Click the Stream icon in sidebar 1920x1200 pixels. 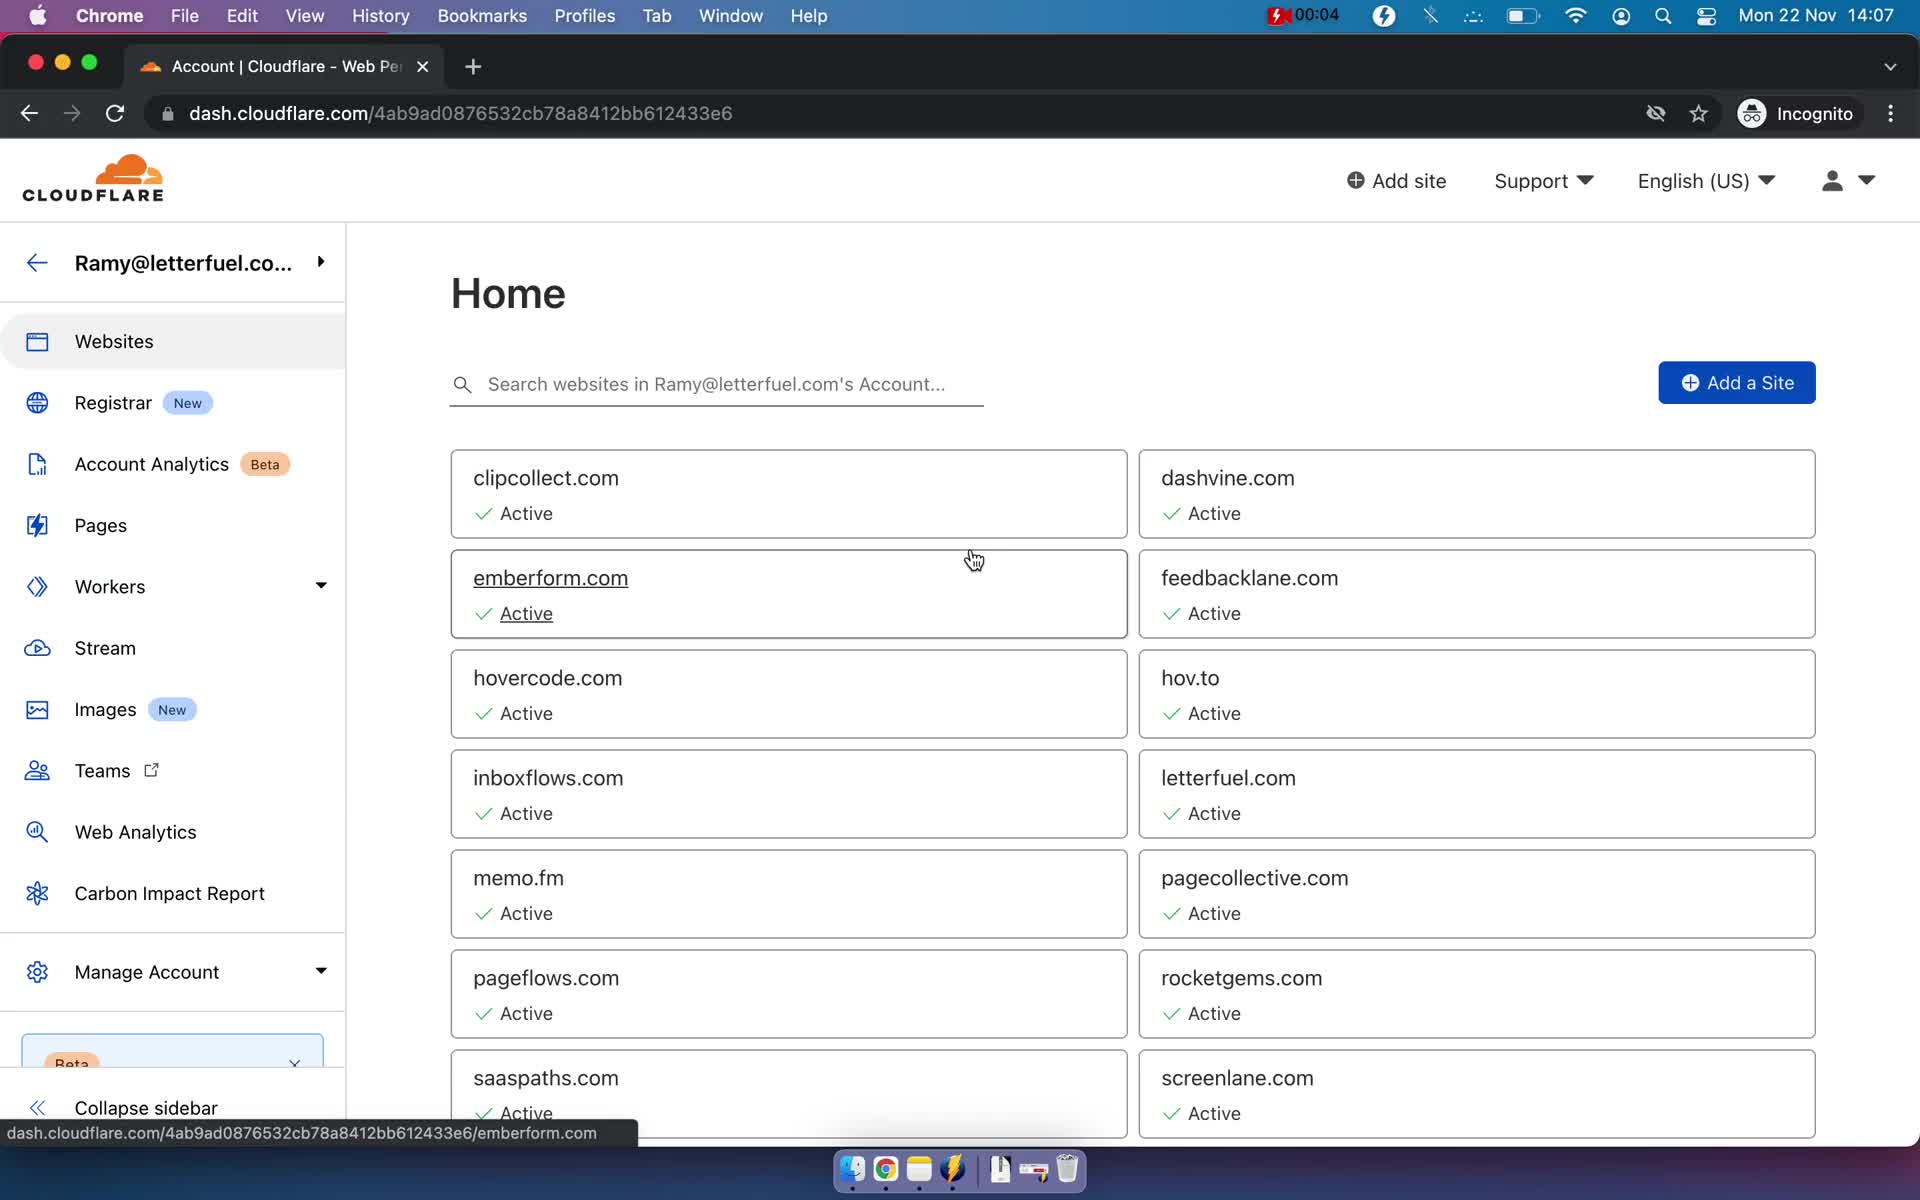click(39, 647)
